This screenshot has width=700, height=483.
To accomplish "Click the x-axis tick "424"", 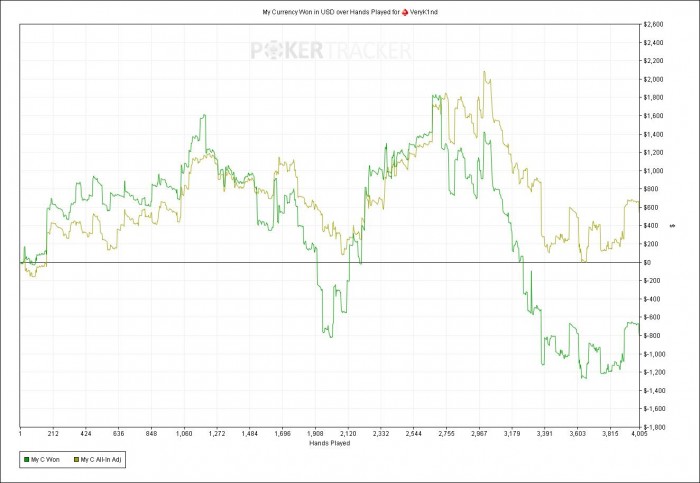I will (x=86, y=433).
